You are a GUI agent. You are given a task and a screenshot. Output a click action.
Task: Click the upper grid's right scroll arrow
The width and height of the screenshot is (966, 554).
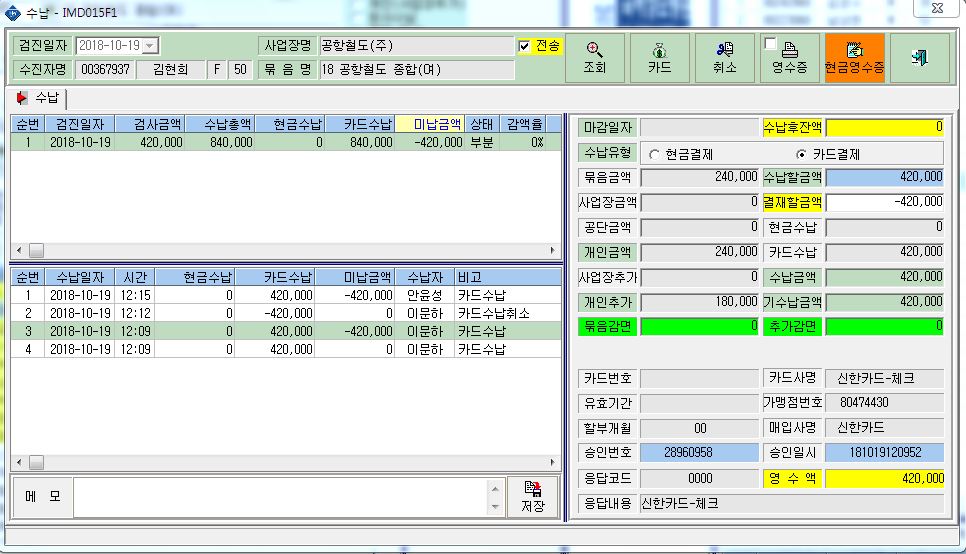[552, 250]
